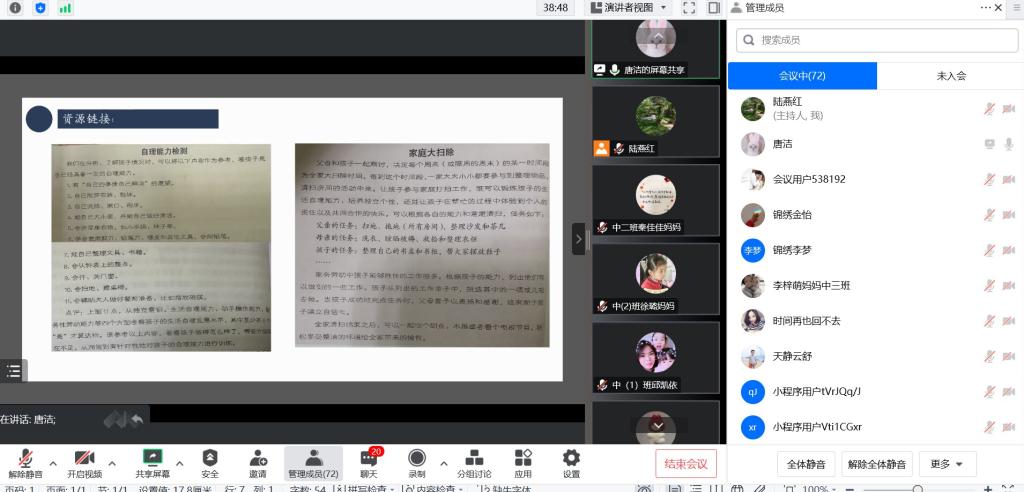1024x492 pixels.
Task: Click the blue security shield icon
Action: point(40,8)
